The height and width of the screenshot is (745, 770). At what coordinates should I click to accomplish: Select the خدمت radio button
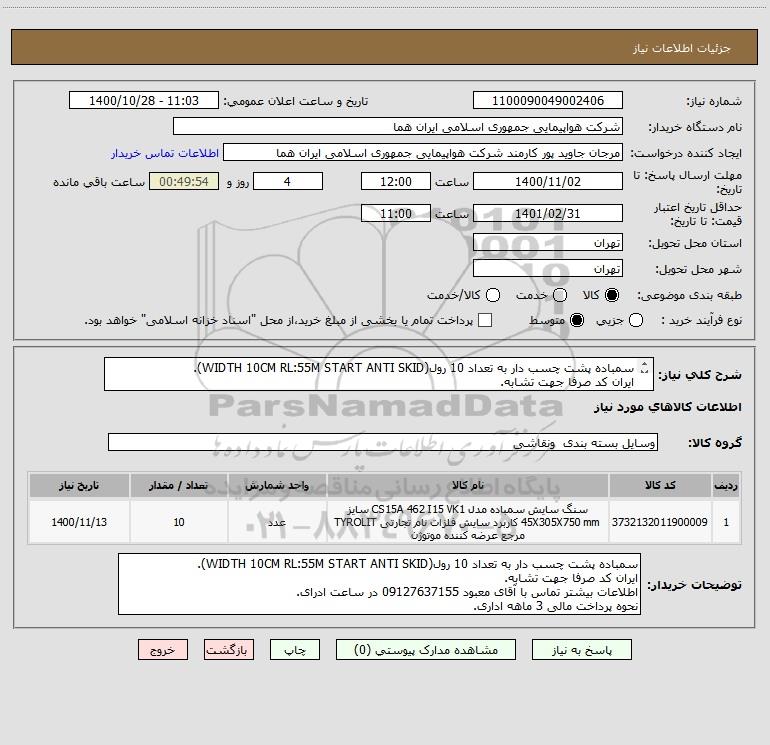point(560,295)
